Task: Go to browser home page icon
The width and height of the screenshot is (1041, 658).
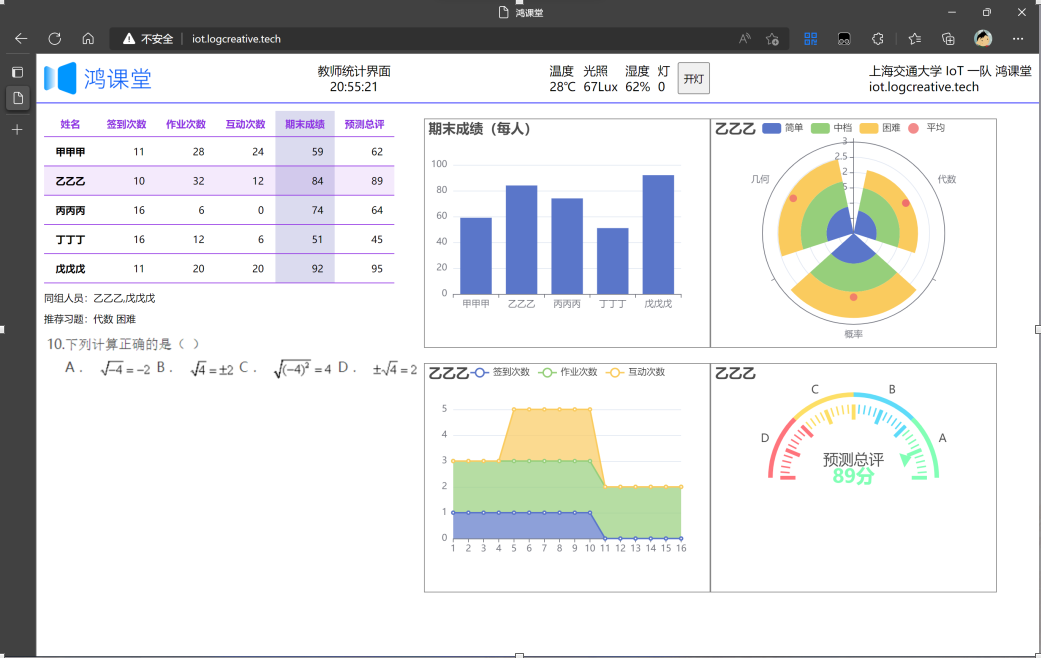Action: (88, 39)
